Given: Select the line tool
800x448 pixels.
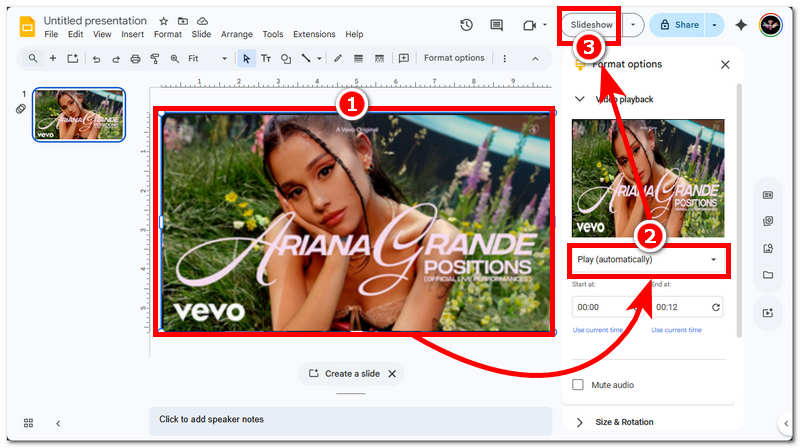Looking at the screenshot, I should [x=306, y=58].
